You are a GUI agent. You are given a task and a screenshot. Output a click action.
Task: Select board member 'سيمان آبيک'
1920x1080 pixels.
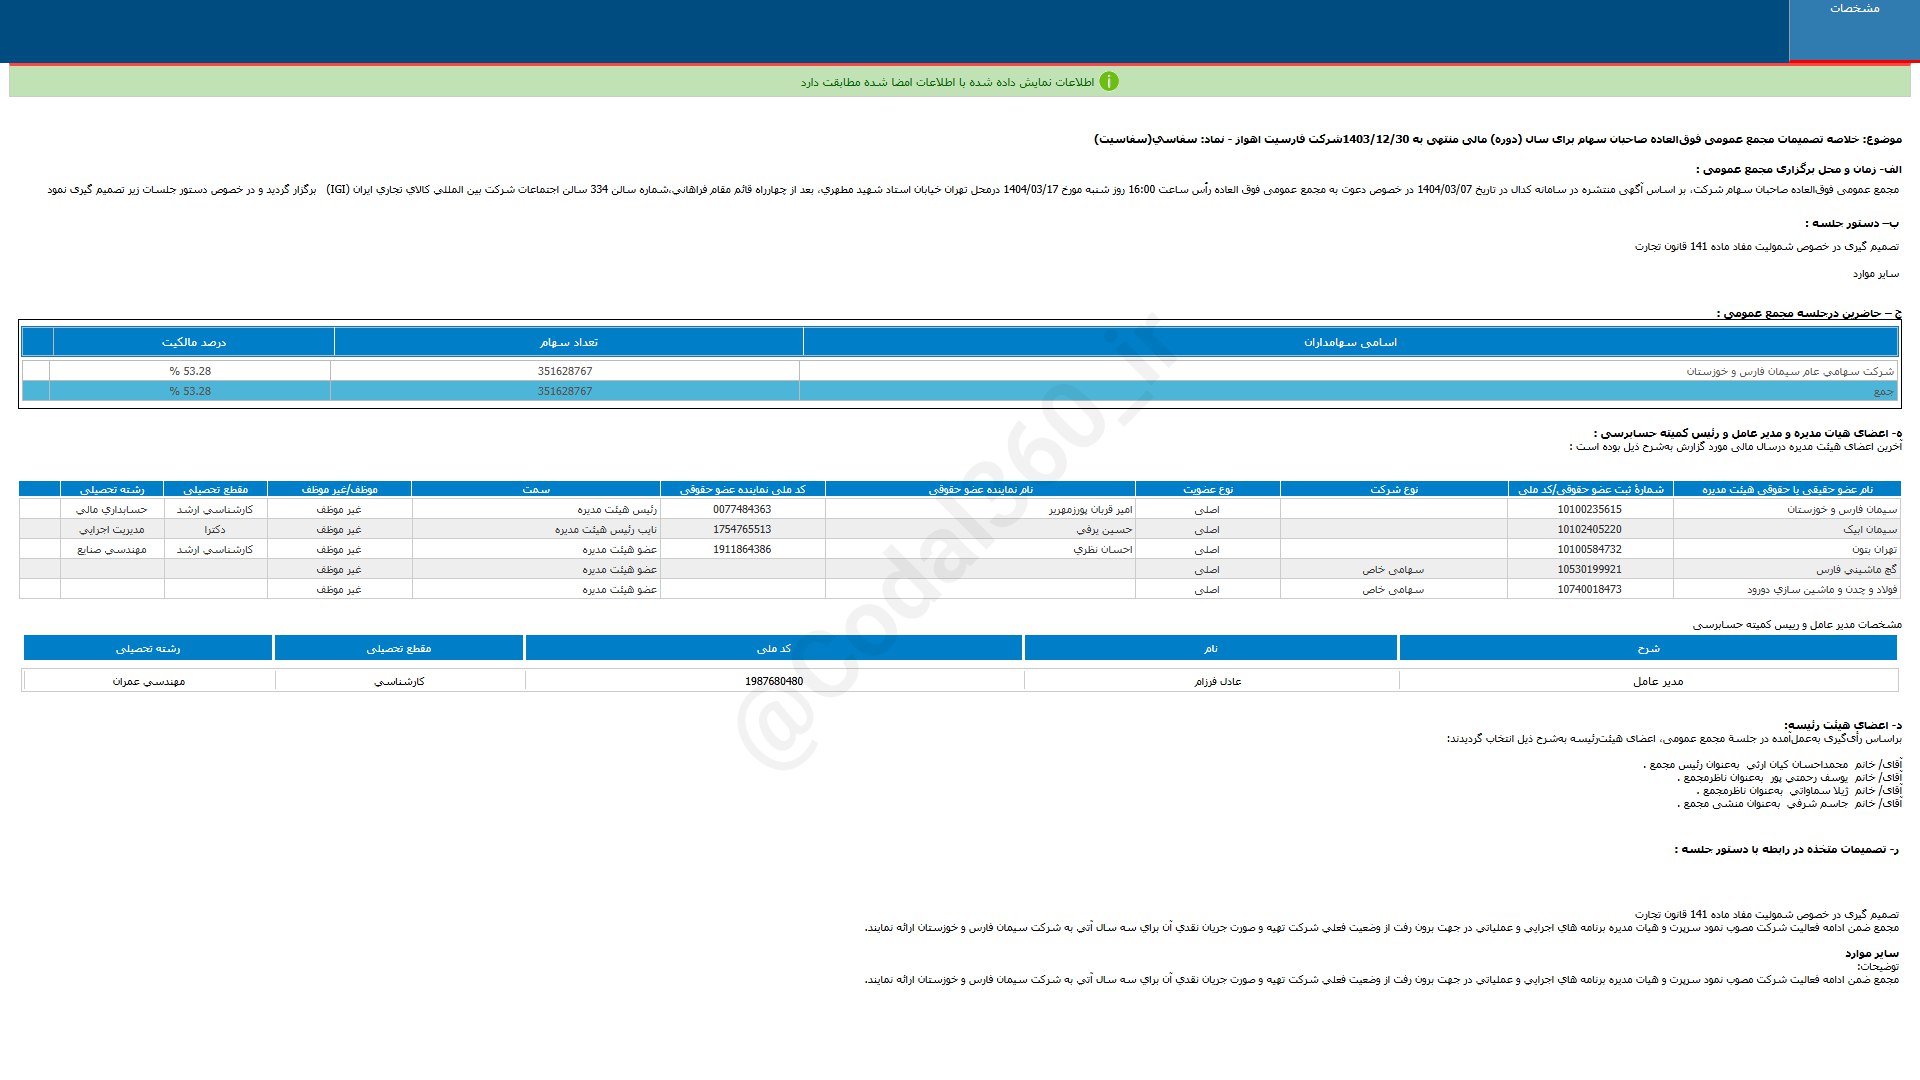tap(1870, 529)
